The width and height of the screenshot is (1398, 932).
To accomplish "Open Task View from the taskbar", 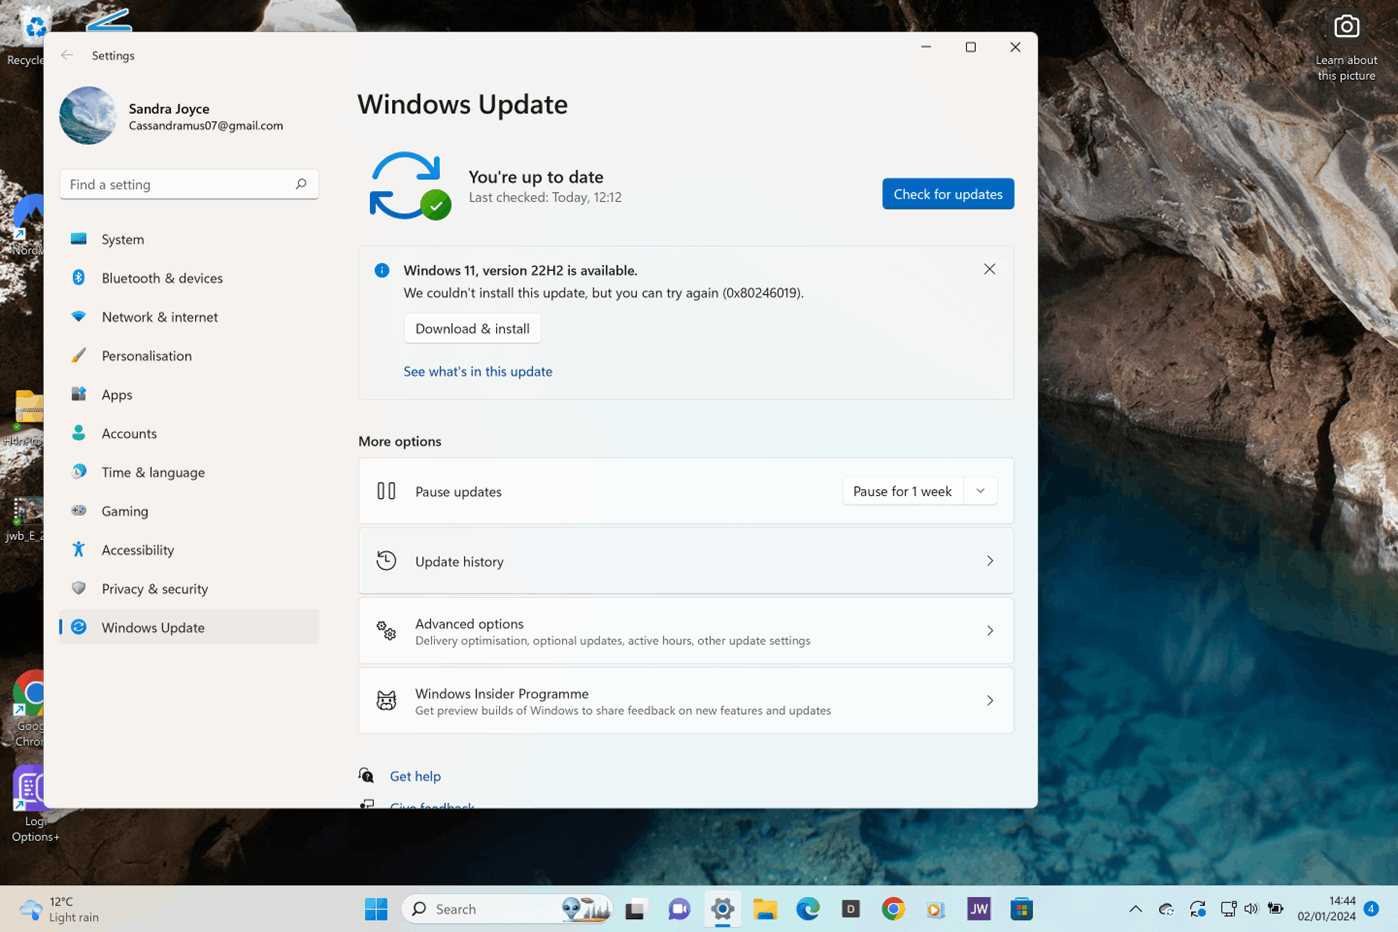I will pyautogui.click(x=635, y=909).
